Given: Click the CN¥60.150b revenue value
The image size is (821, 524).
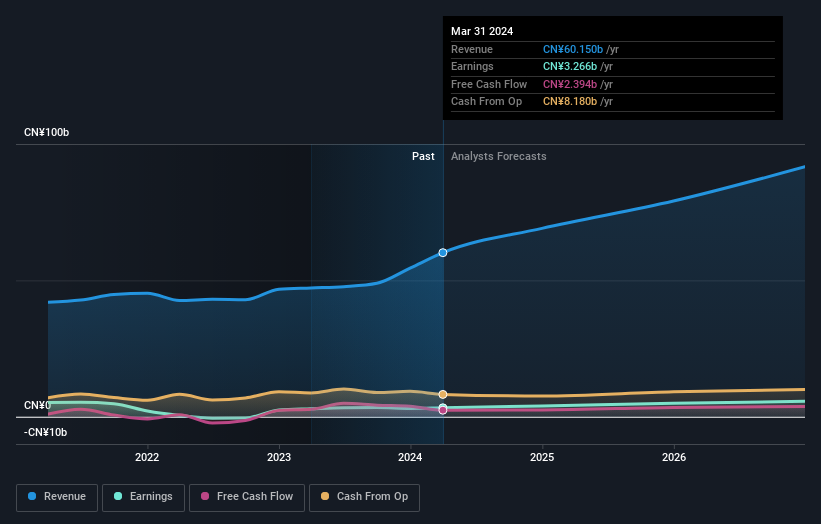Looking at the screenshot, I should pos(573,49).
